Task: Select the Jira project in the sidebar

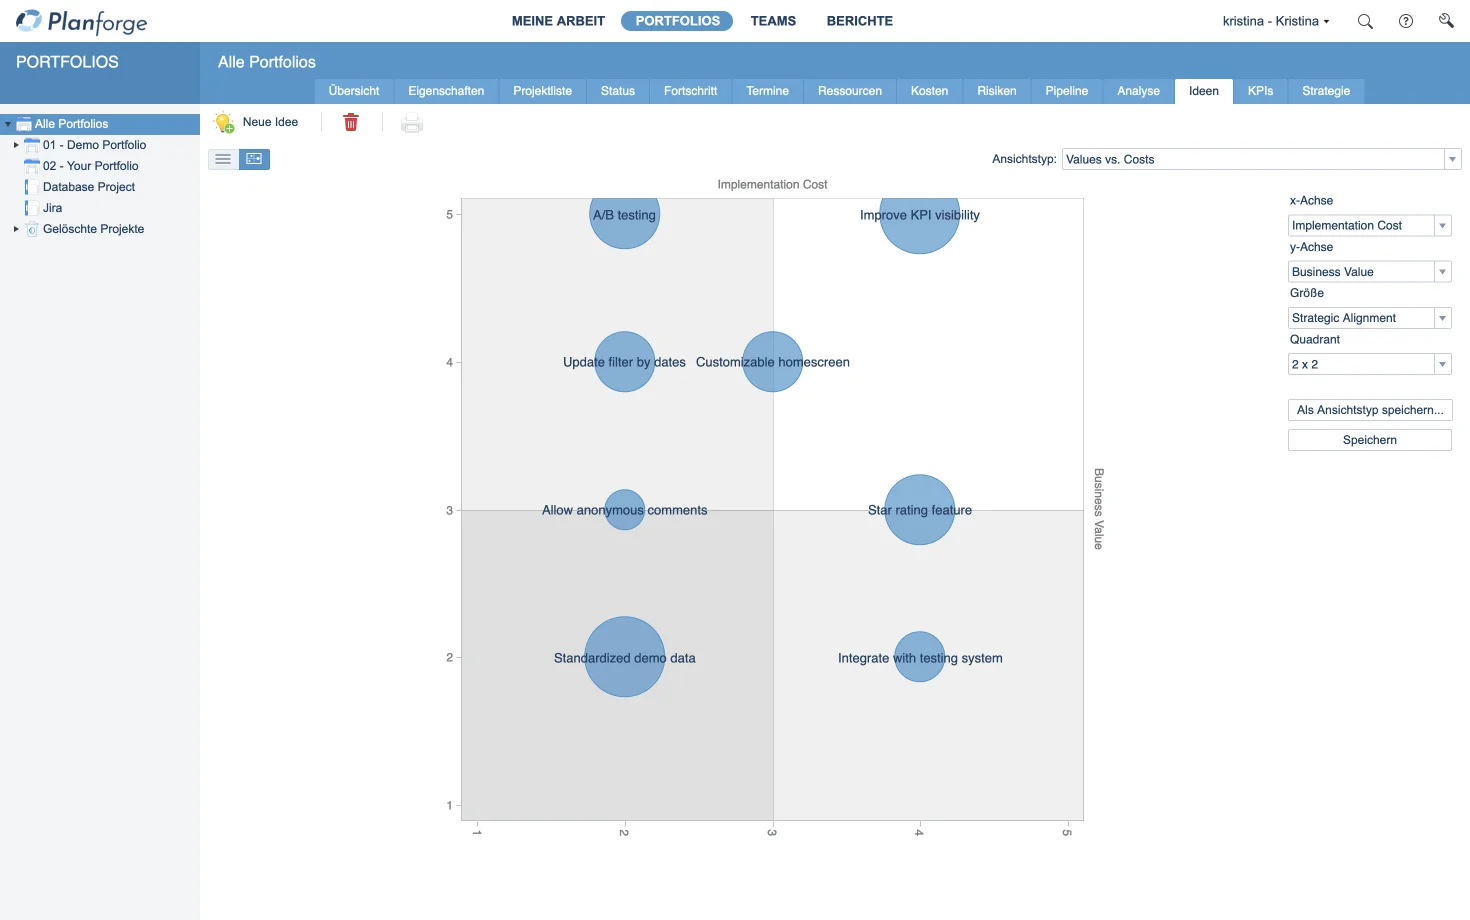Action: (52, 207)
